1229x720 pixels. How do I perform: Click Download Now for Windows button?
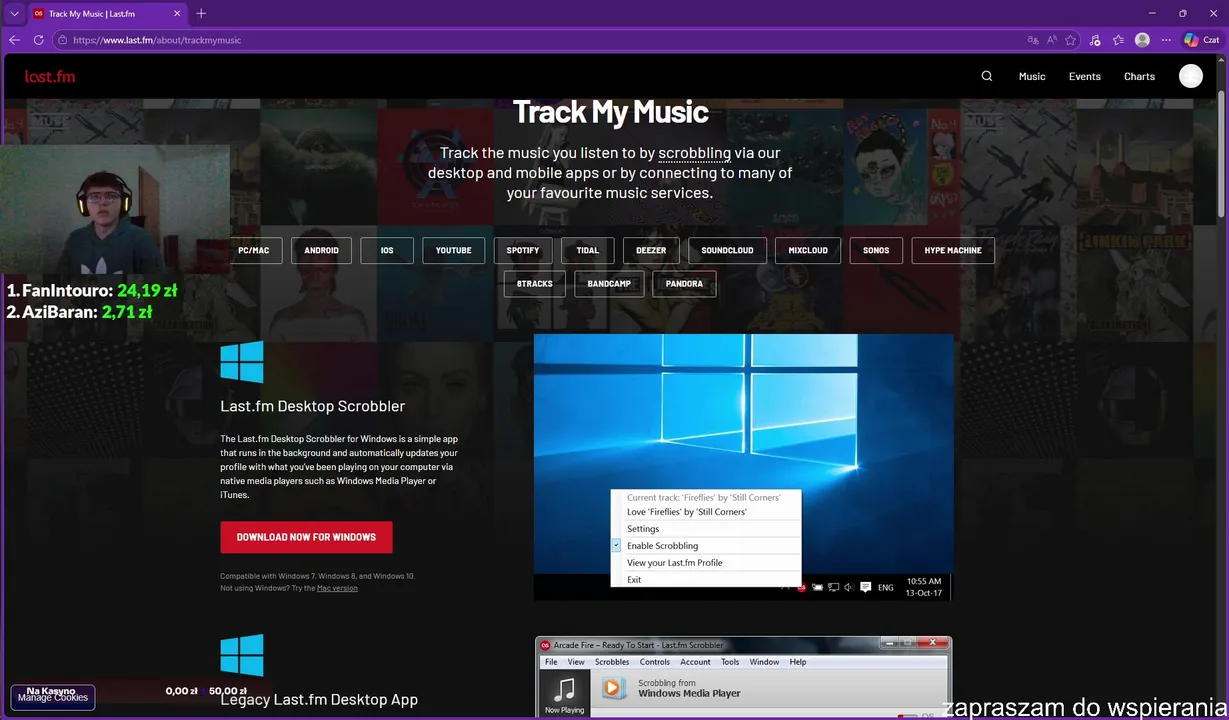point(306,537)
